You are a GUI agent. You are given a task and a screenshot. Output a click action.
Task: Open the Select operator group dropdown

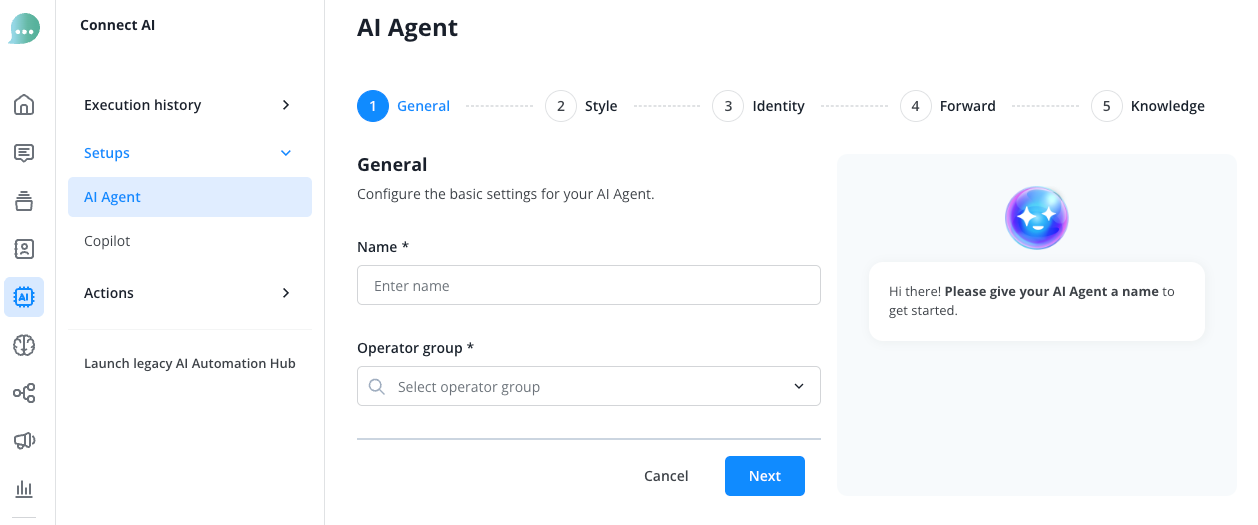click(588, 387)
